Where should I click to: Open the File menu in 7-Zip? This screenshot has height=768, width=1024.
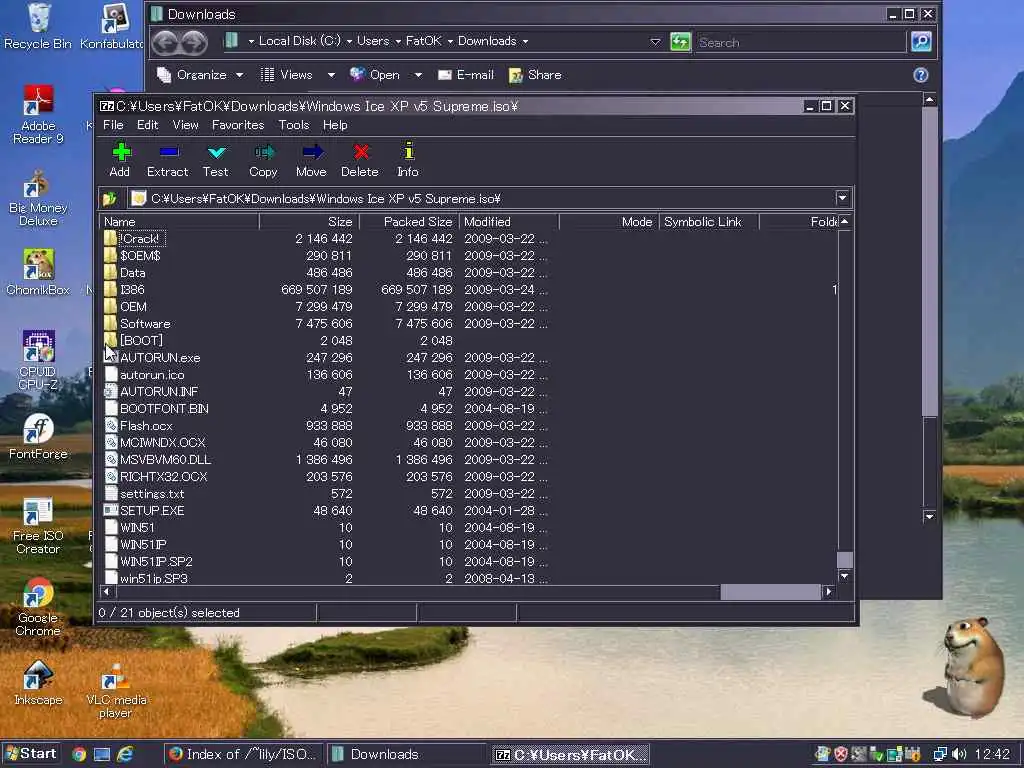[x=113, y=125]
